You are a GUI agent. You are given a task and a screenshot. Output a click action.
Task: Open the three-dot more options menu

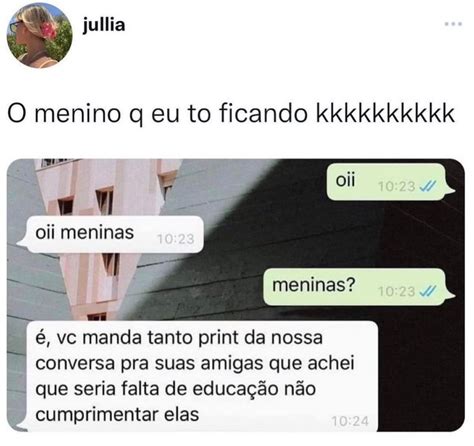pos(453,24)
